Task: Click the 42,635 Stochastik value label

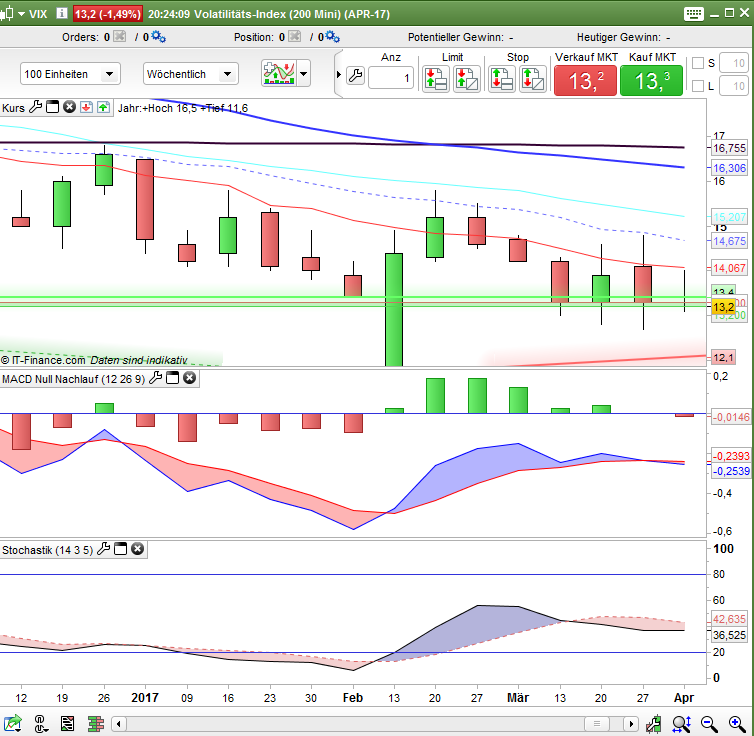Action: (x=729, y=619)
